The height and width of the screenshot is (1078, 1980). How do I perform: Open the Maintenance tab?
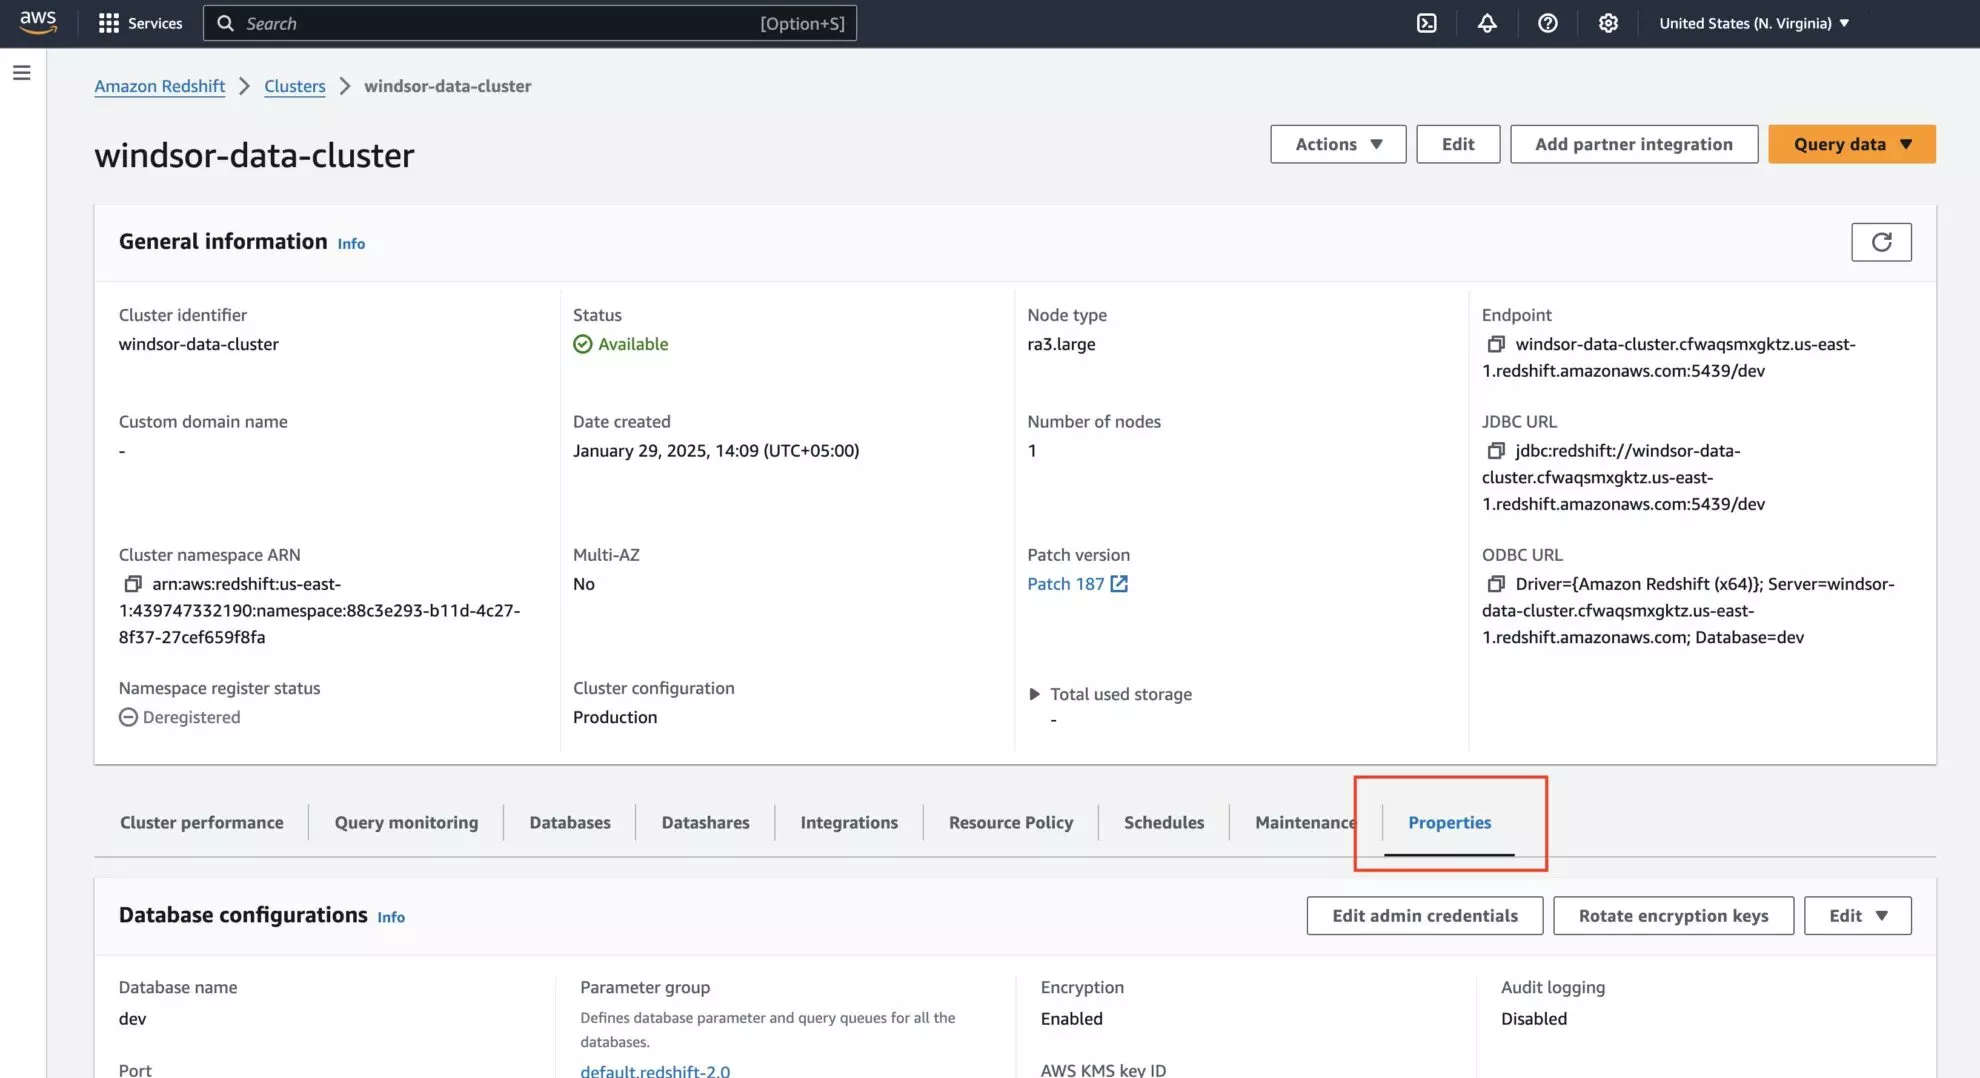tap(1305, 823)
